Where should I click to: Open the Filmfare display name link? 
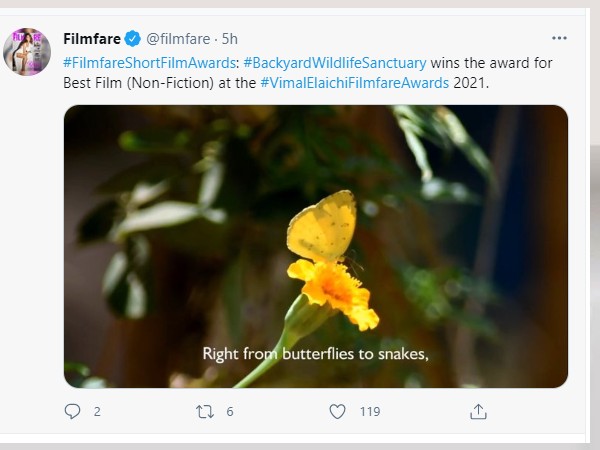point(91,39)
